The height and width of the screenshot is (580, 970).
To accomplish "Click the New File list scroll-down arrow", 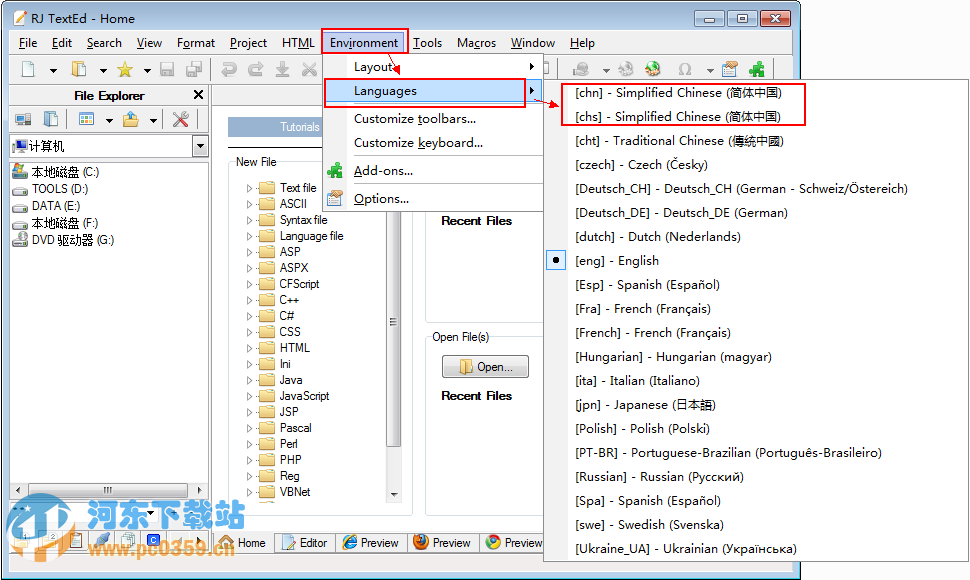I will [x=394, y=495].
